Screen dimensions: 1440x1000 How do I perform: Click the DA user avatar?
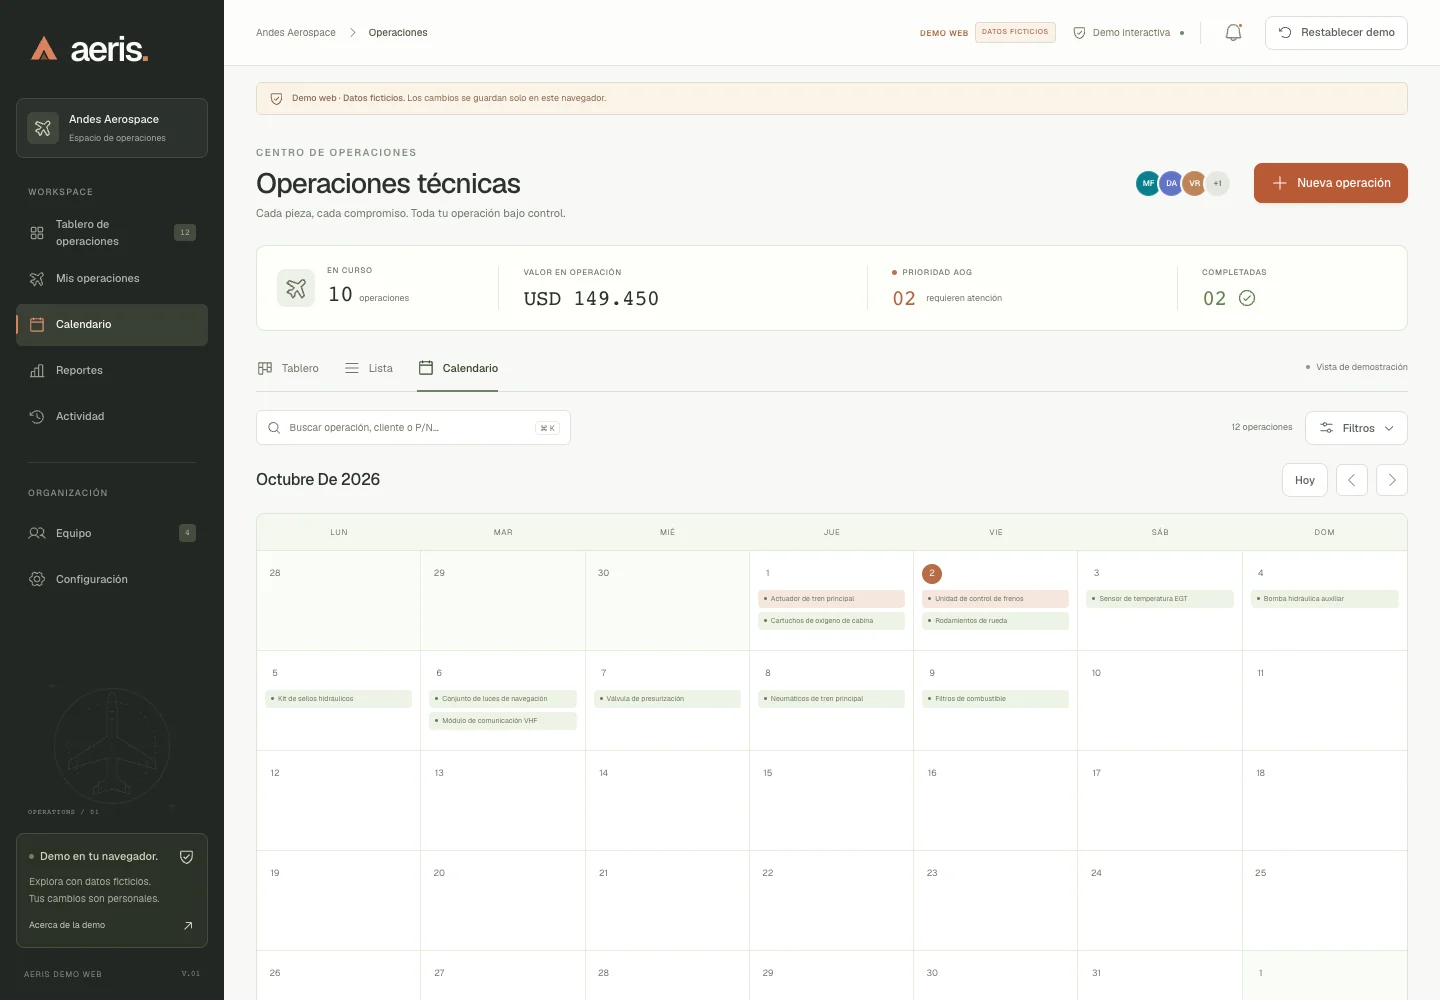coord(1171,184)
